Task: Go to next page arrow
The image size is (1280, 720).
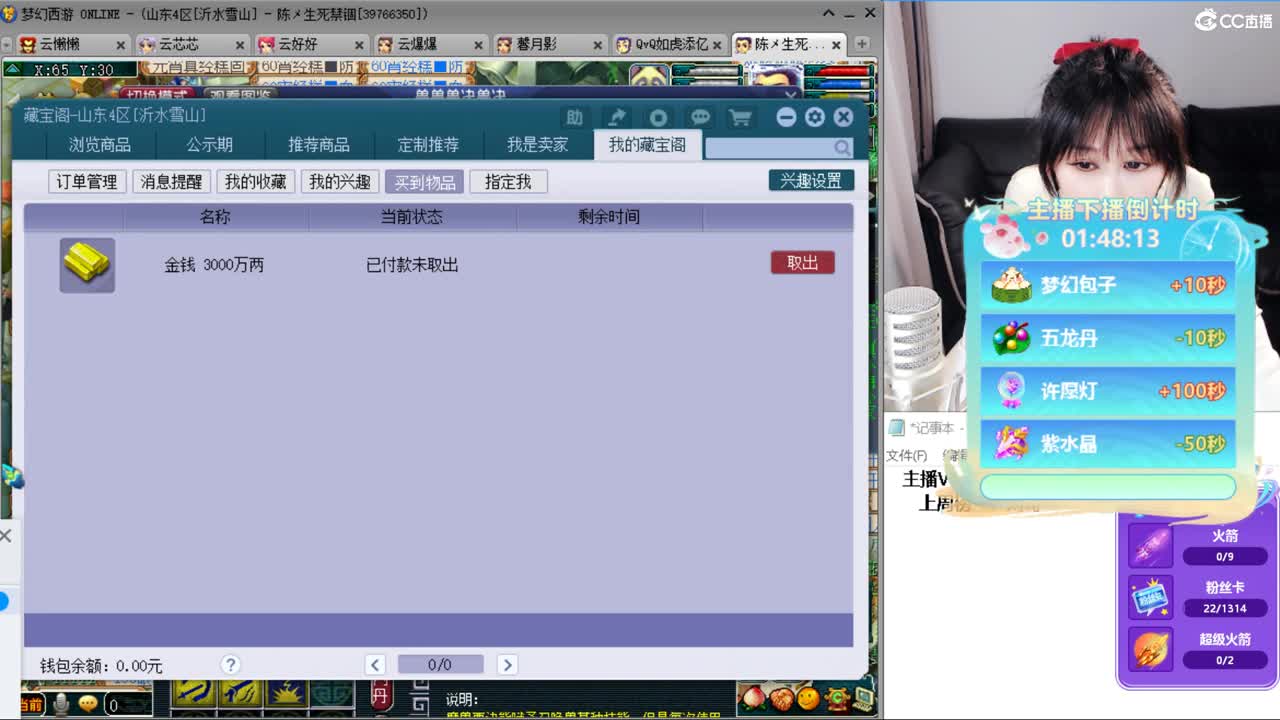Action: pyautogui.click(x=507, y=665)
